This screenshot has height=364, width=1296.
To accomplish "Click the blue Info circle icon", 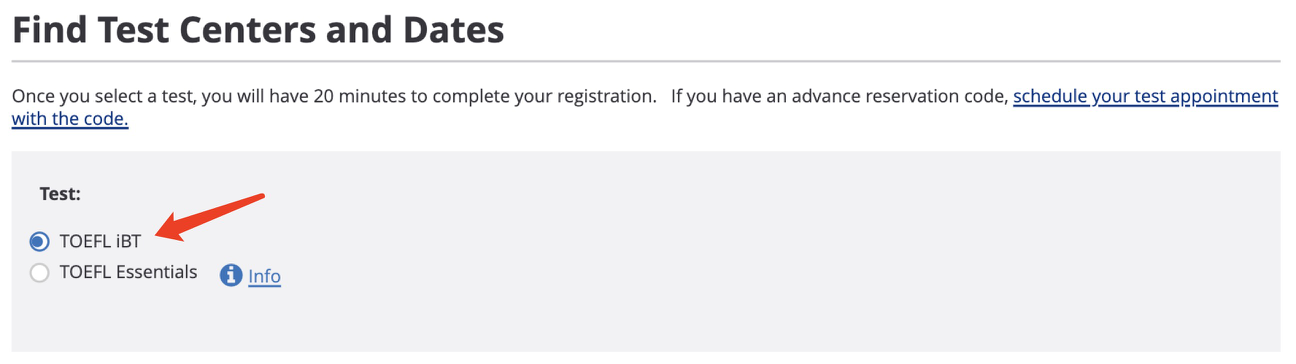I will pyautogui.click(x=231, y=275).
